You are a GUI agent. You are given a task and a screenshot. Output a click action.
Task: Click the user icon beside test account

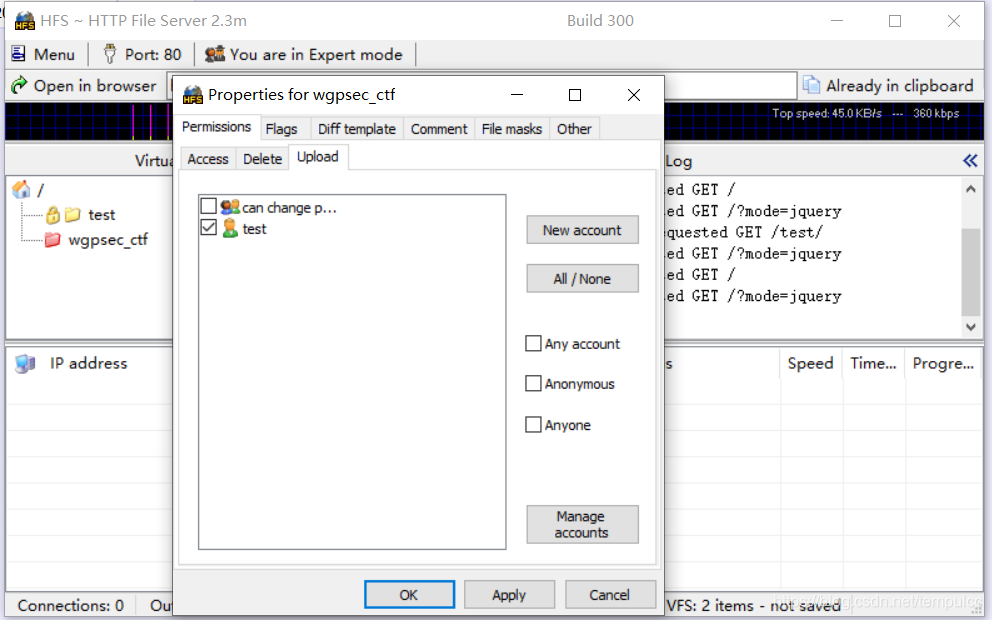[230, 228]
